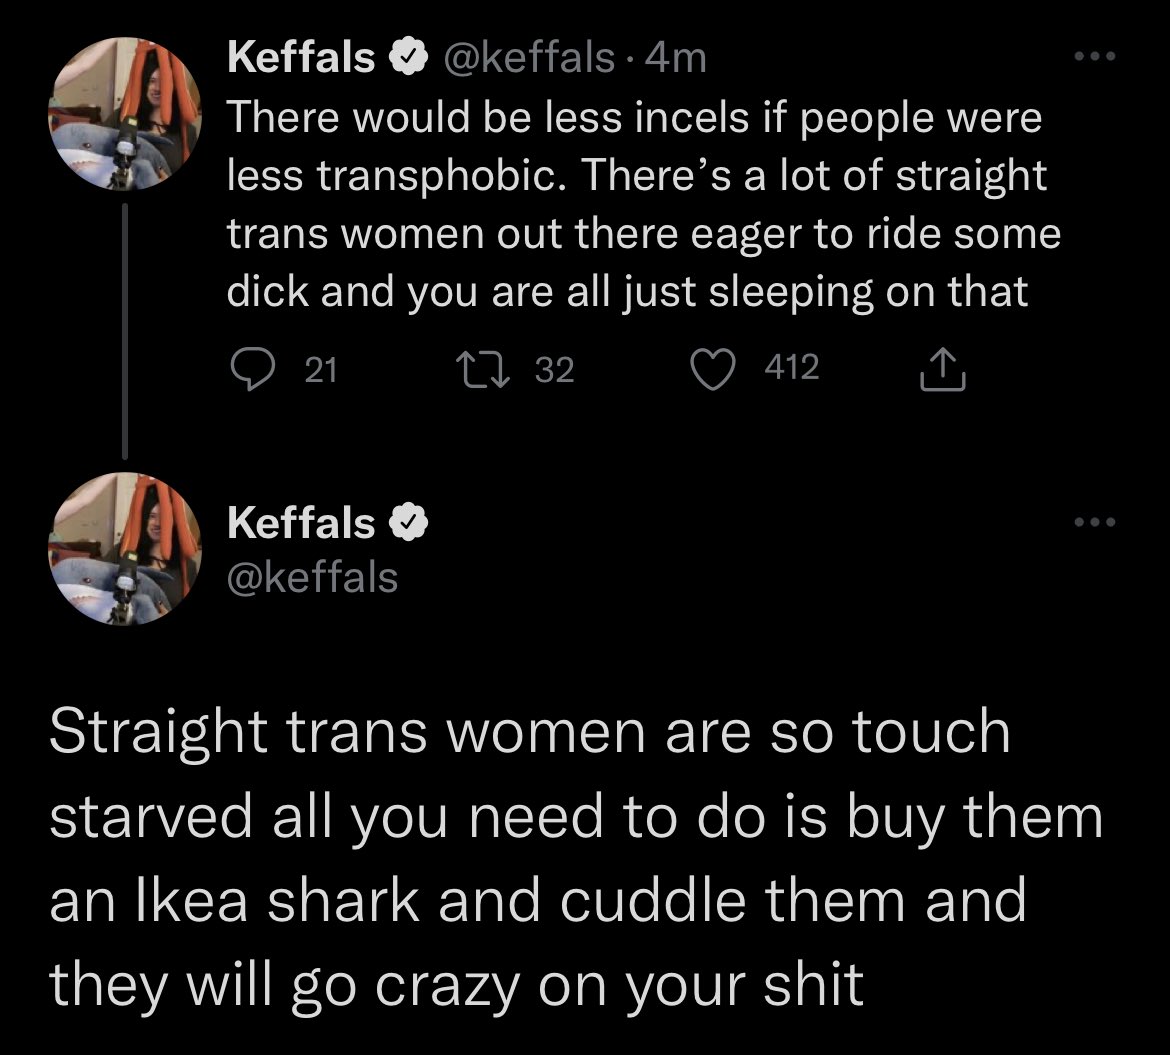Click the 412 likes count
This screenshot has width=1170, height=1055.
[x=792, y=369]
